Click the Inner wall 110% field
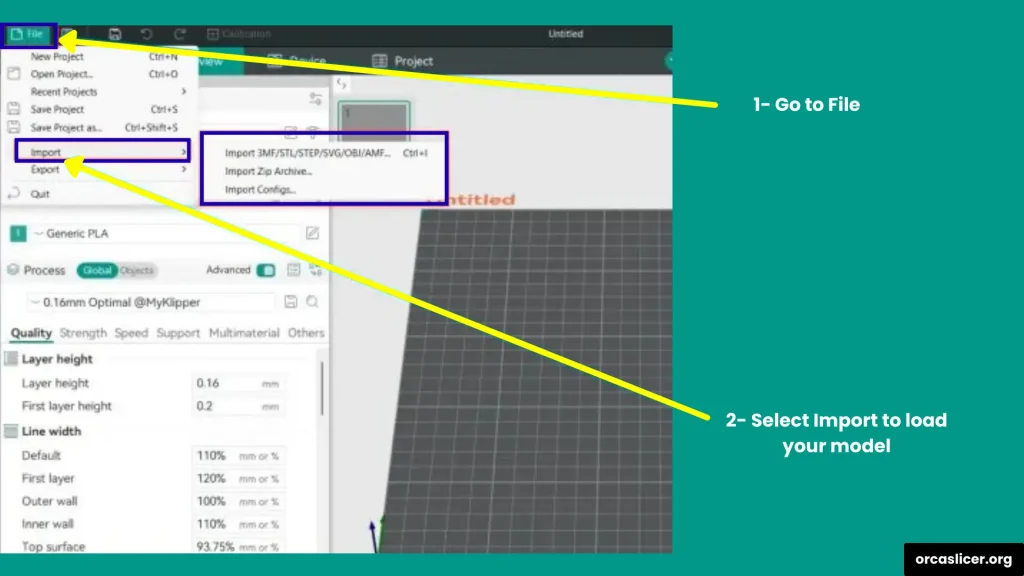 [238, 524]
